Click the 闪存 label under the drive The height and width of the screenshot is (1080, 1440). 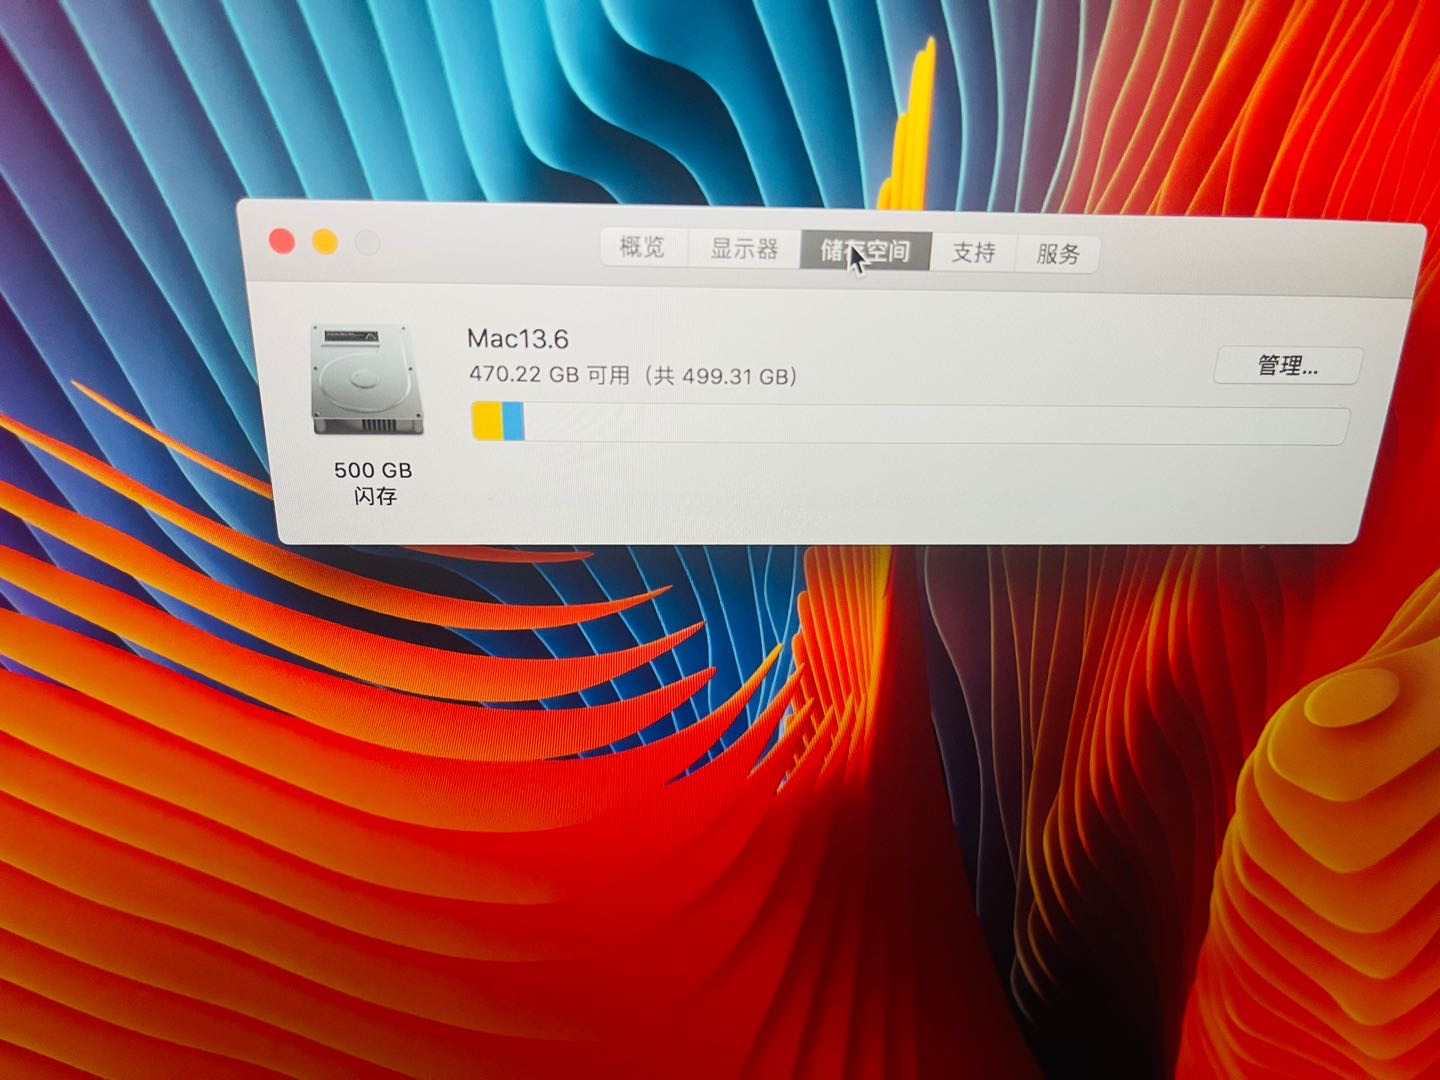point(374,496)
